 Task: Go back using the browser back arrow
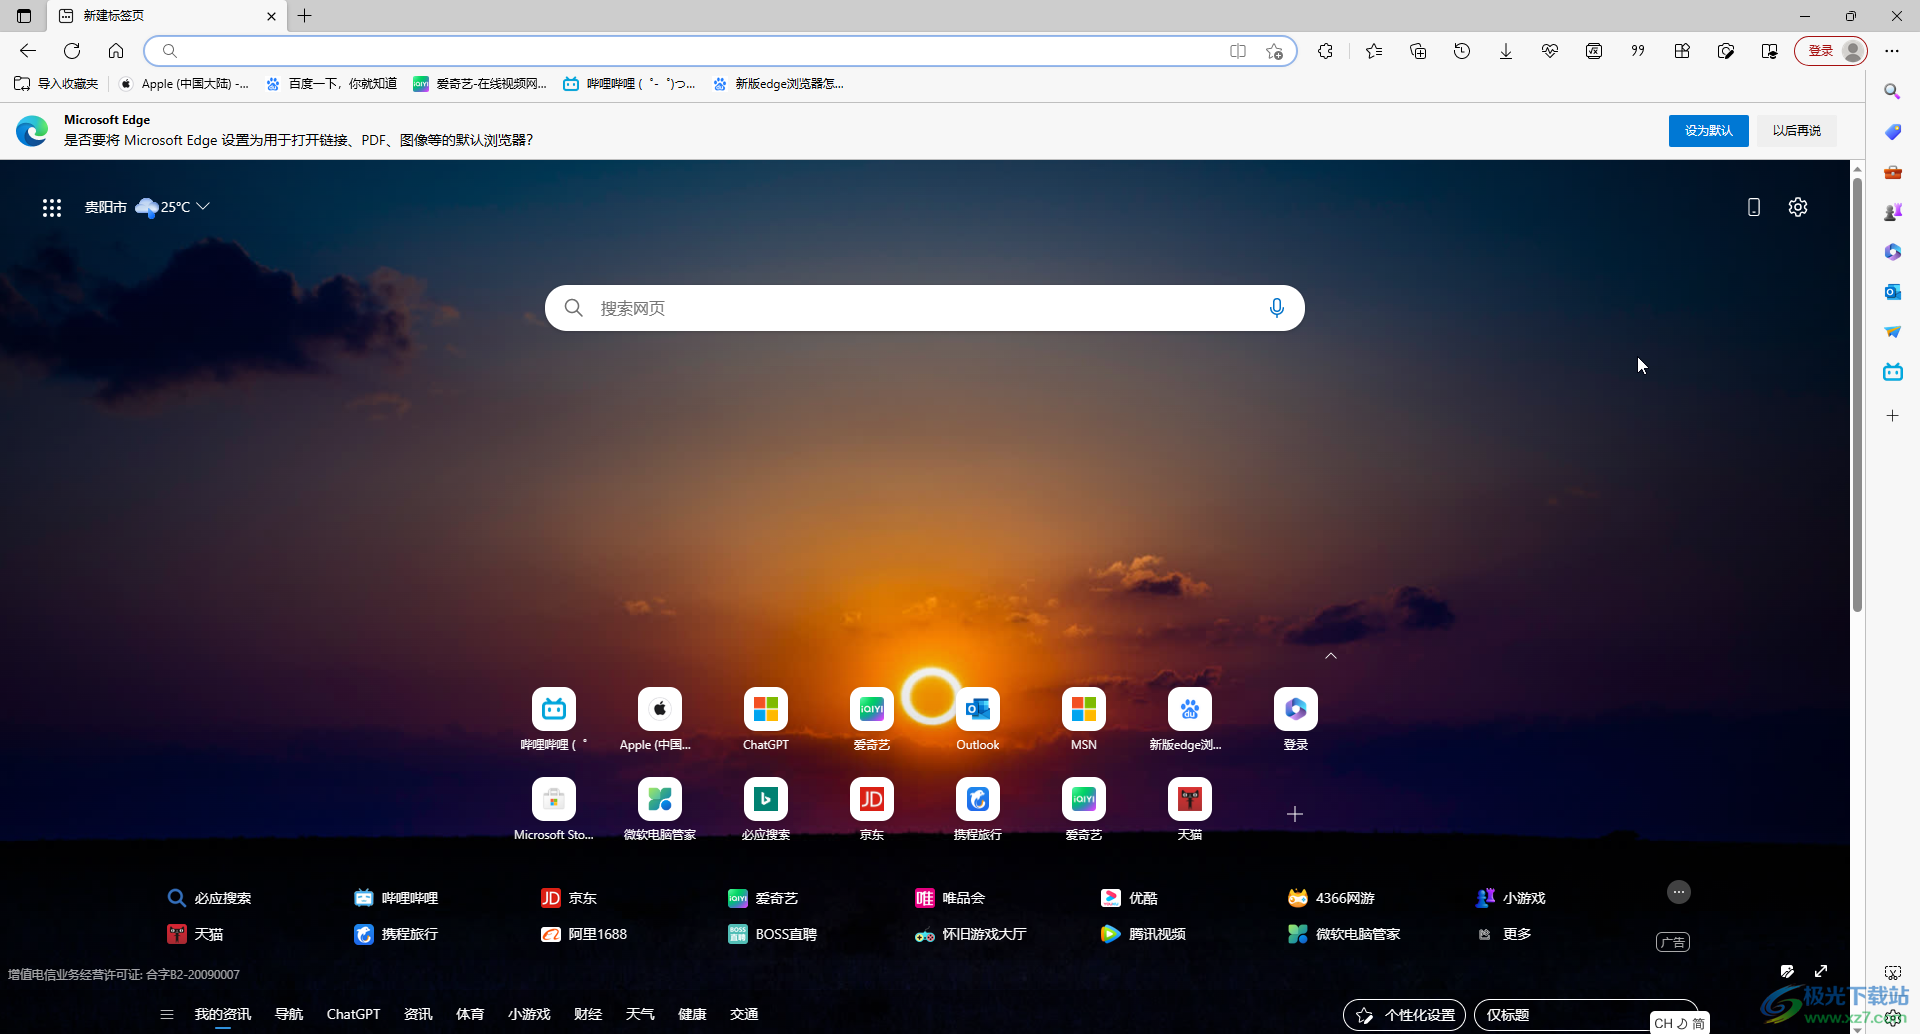tap(28, 51)
